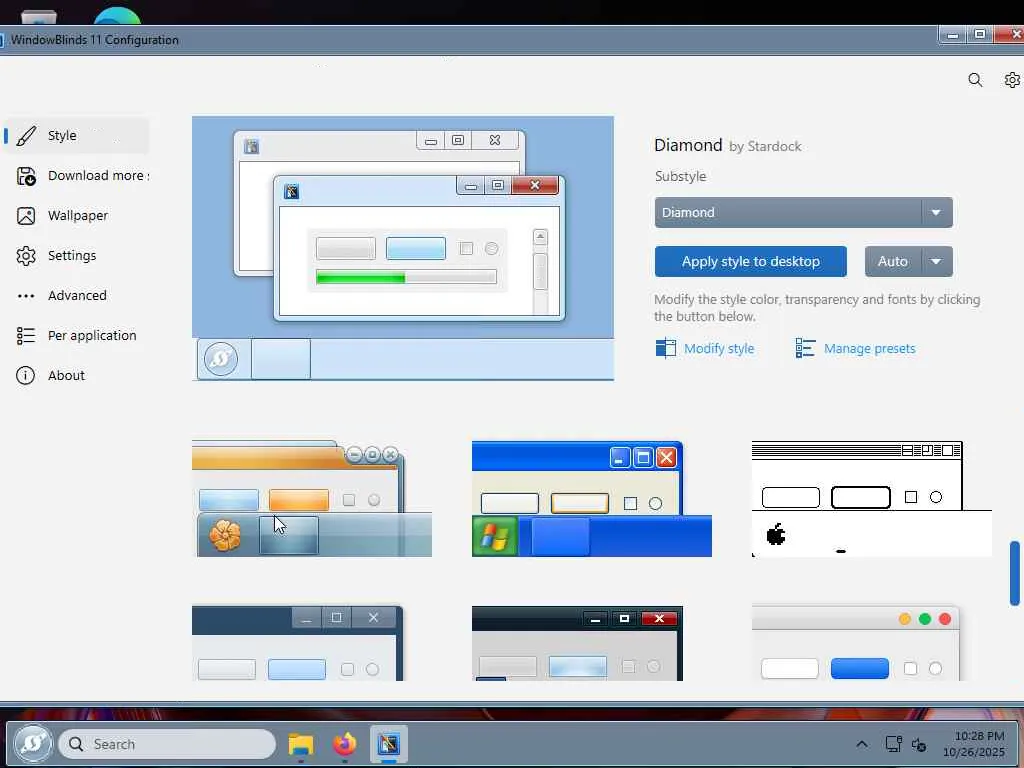This screenshot has height=768, width=1024.
Task: Open search with magnifier icon at top
Action: 975,80
